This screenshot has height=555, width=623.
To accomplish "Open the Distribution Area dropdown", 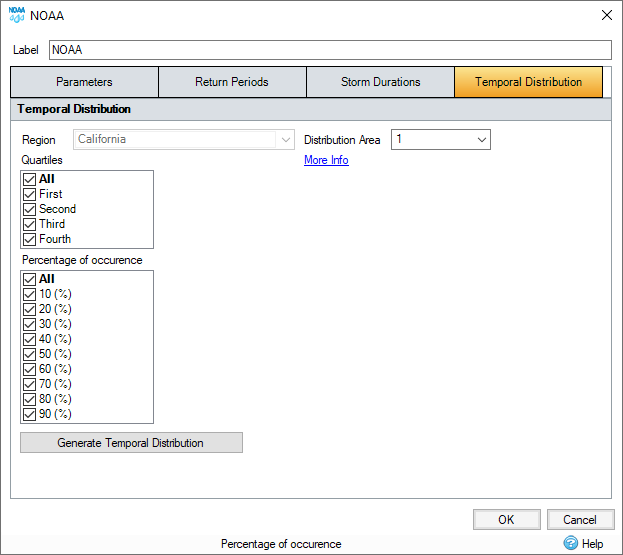I will pyautogui.click(x=441, y=139).
